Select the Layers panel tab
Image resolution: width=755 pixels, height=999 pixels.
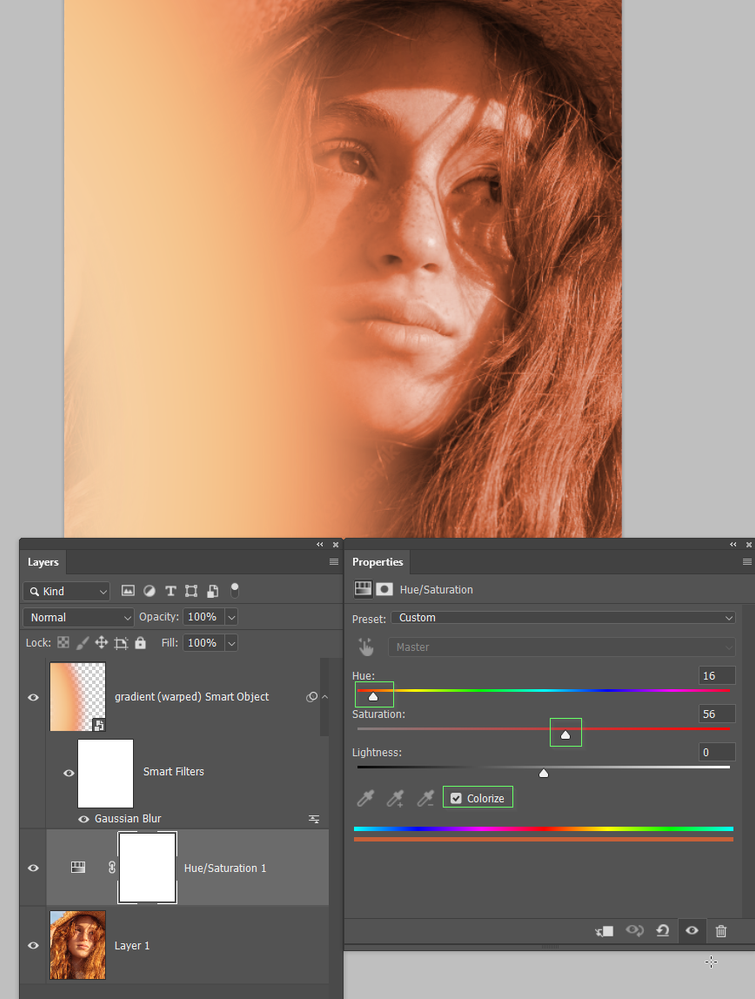coord(43,562)
